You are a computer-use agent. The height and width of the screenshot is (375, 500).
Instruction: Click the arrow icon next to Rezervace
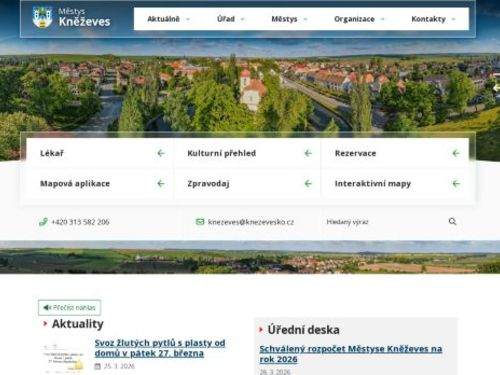(456, 153)
